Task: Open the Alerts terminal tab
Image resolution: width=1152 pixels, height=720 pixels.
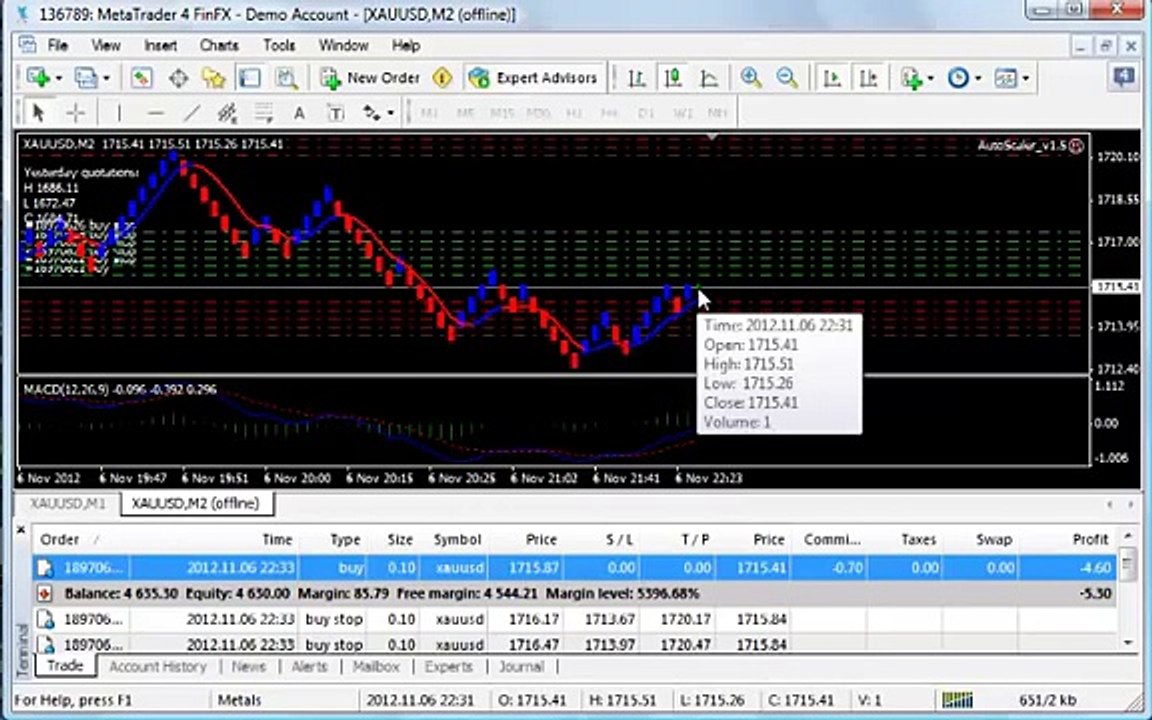Action: (x=309, y=667)
